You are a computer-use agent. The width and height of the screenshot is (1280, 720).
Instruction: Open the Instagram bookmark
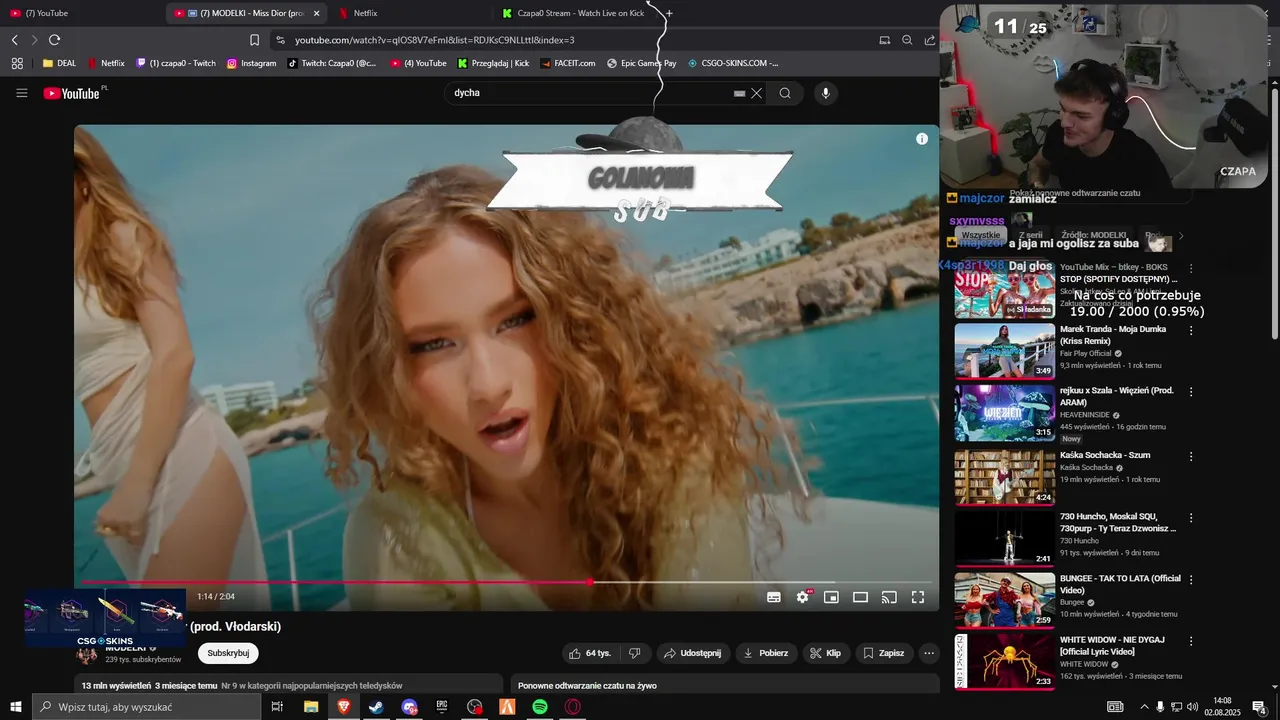coord(251,63)
